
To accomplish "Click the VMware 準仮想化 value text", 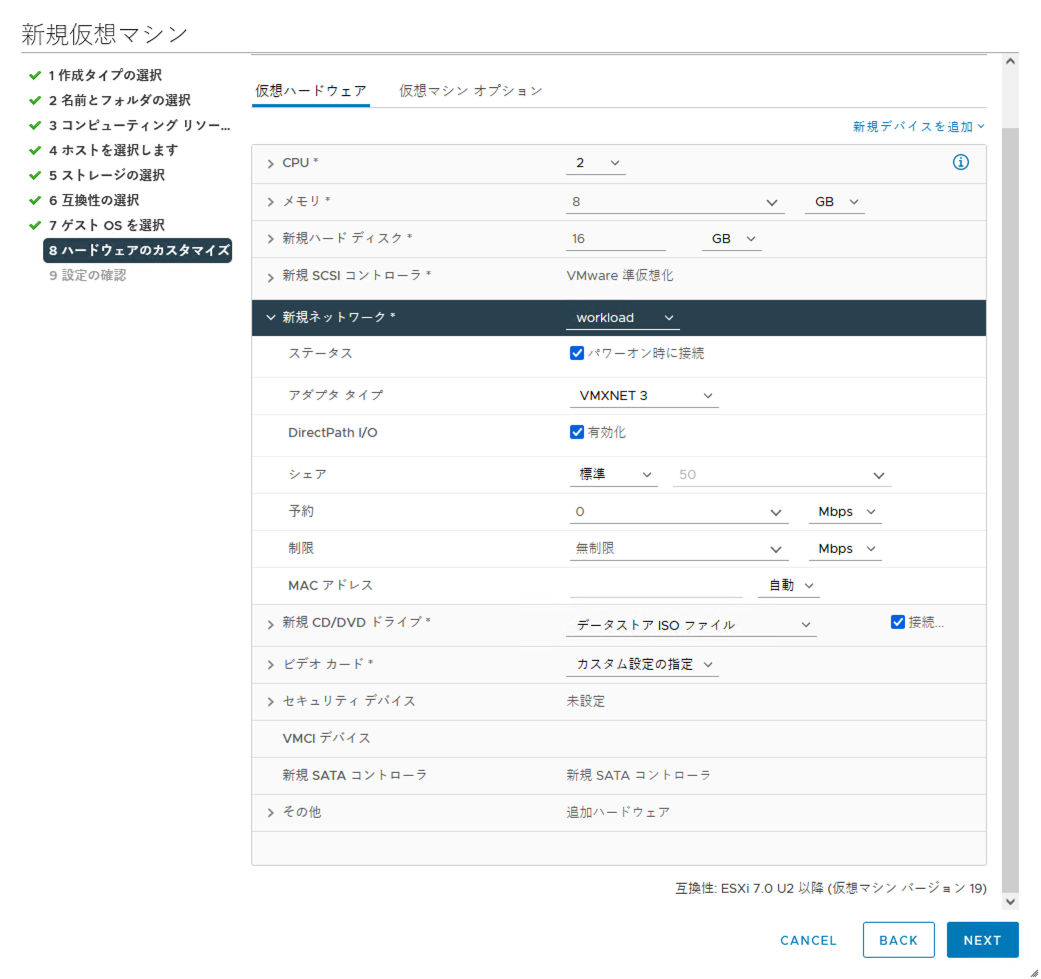I will coord(619,275).
